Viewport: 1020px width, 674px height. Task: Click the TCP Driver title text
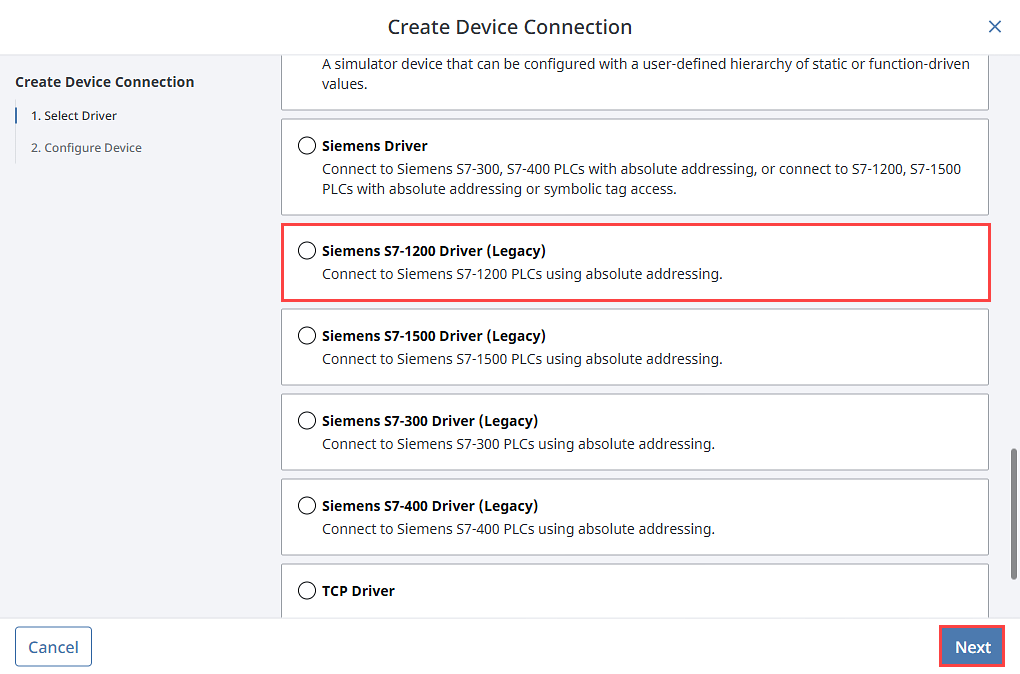(x=358, y=591)
